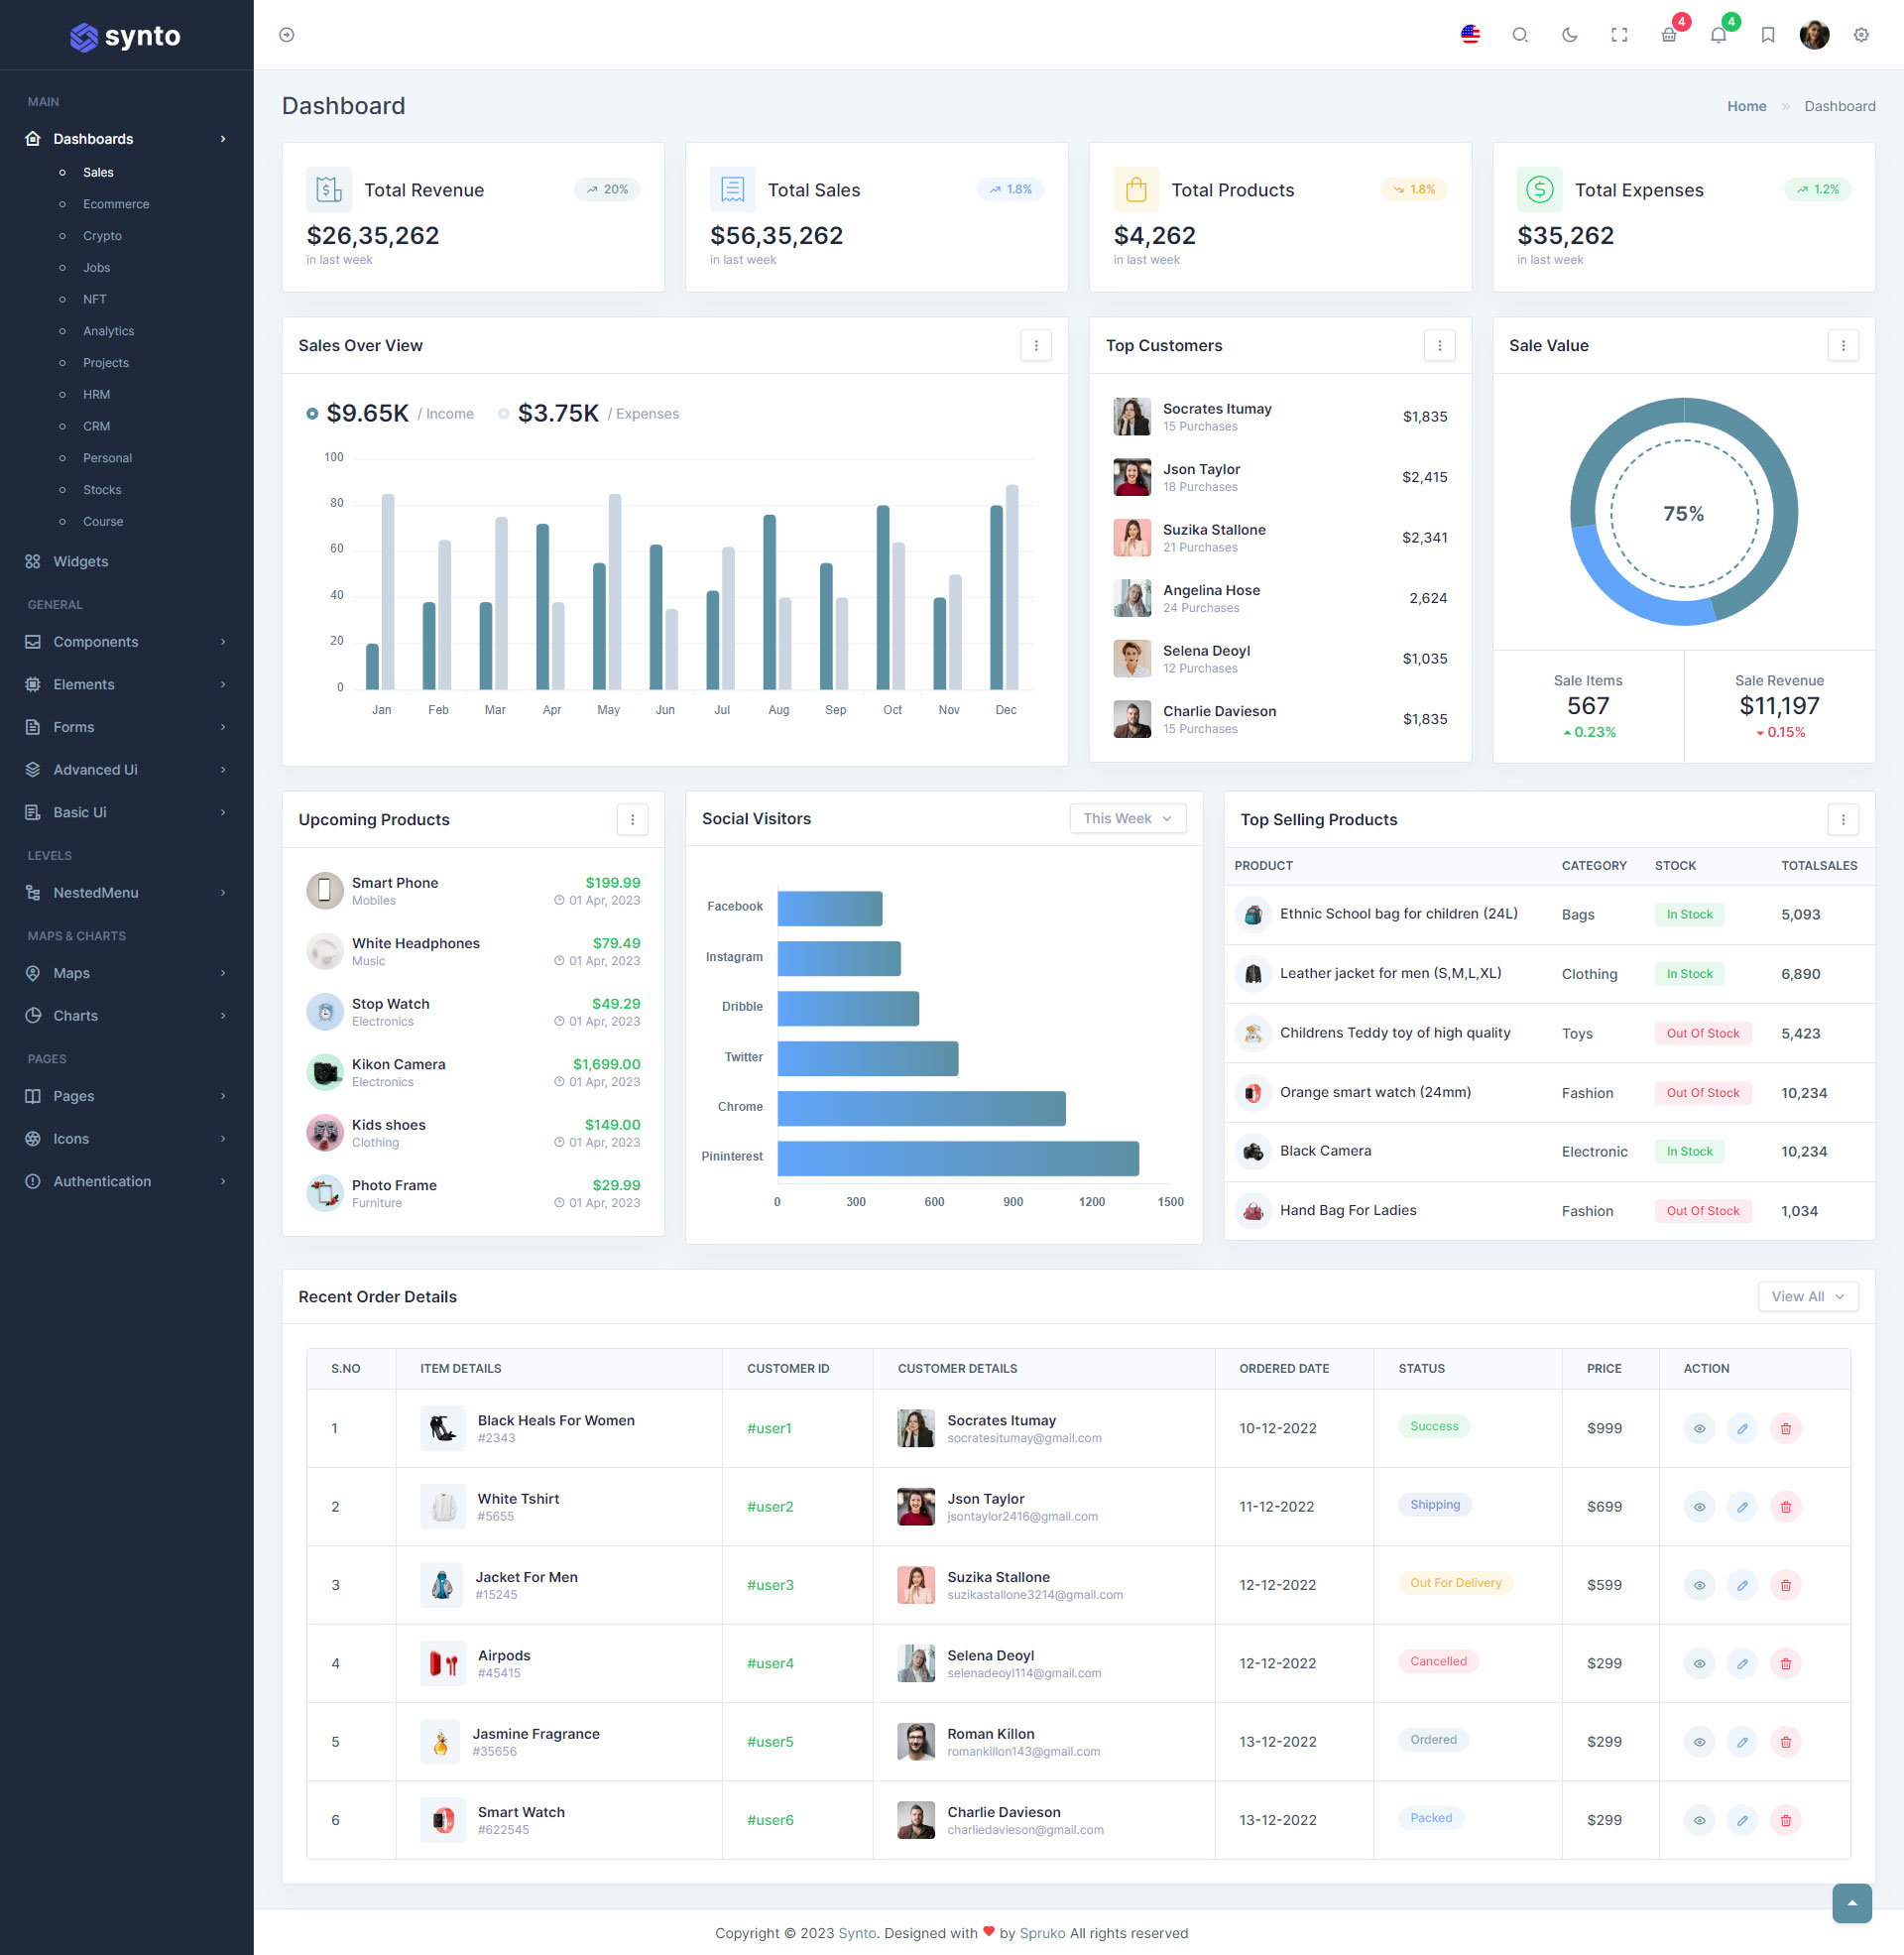Open the Widgets sidebar item
Image resolution: width=1904 pixels, height=1955 pixels.
[x=80, y=561]
